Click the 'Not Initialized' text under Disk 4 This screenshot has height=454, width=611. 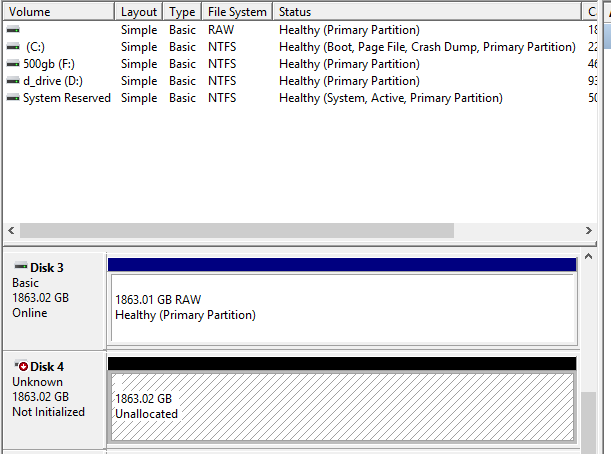[x=48, y=412]
